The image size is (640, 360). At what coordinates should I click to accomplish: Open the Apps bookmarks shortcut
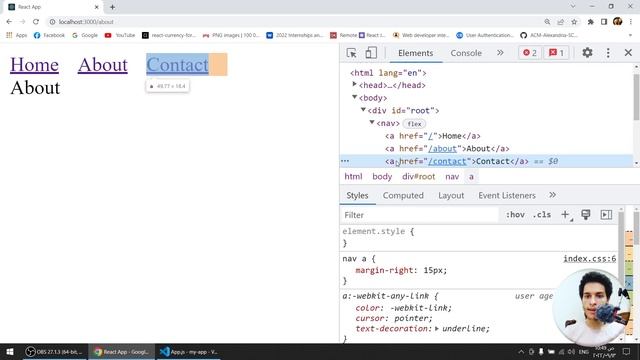(x=17, y=35)
